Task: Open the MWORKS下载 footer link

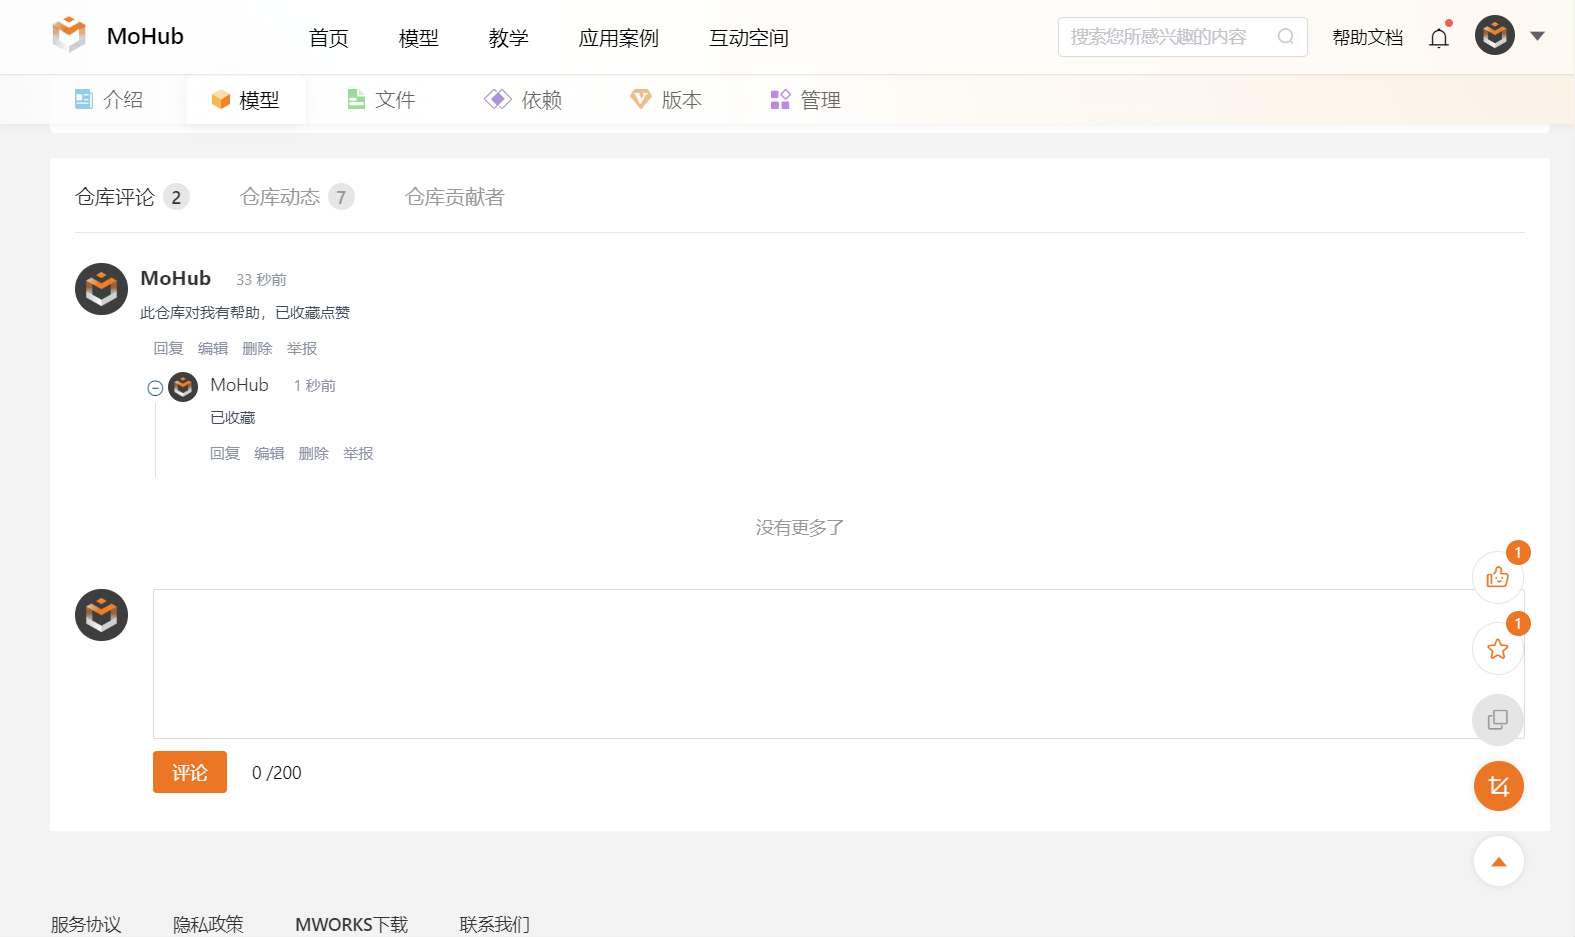Action: pos(351,924)
